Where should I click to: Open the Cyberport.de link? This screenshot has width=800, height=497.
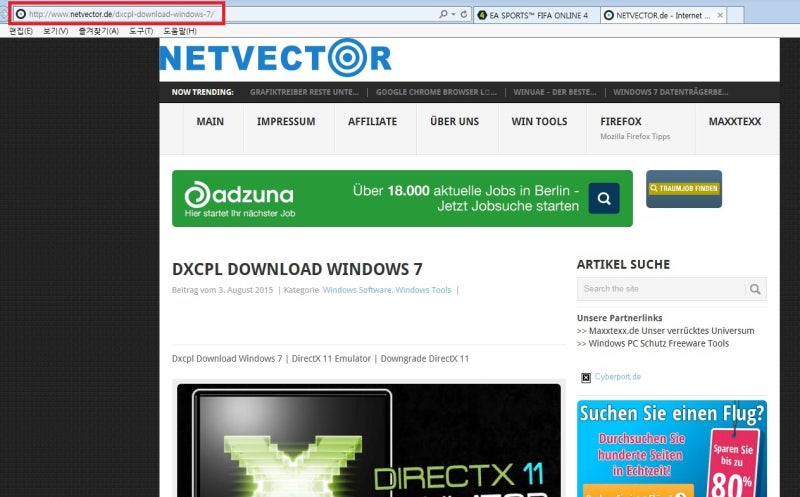tap(617, 377)
